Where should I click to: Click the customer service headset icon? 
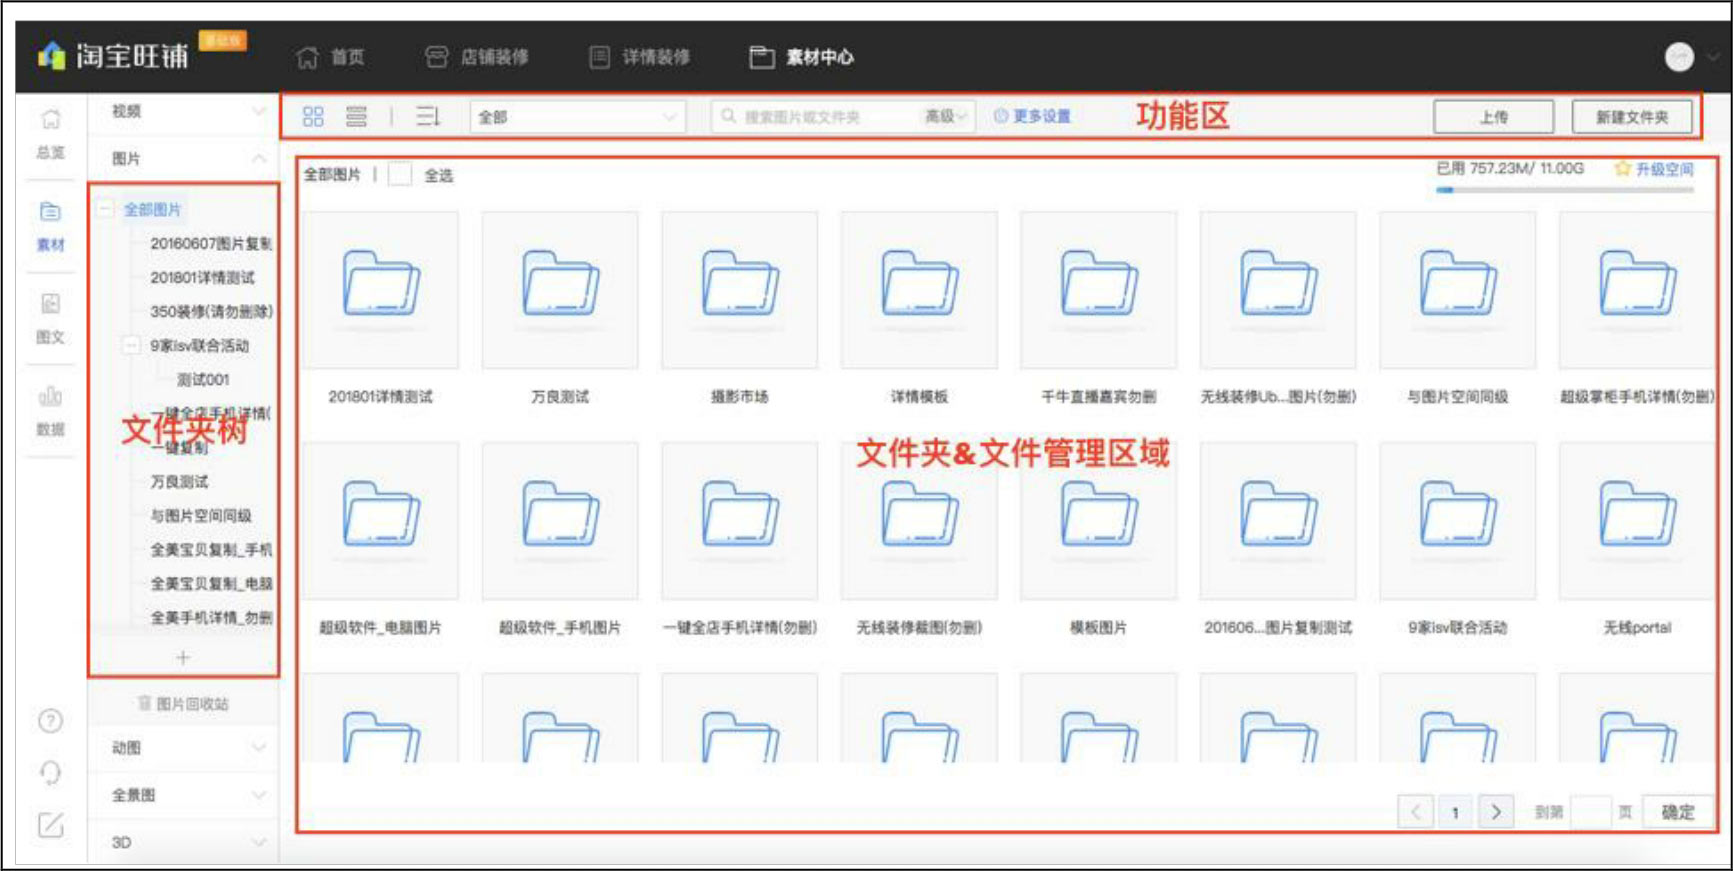point(51,773)
